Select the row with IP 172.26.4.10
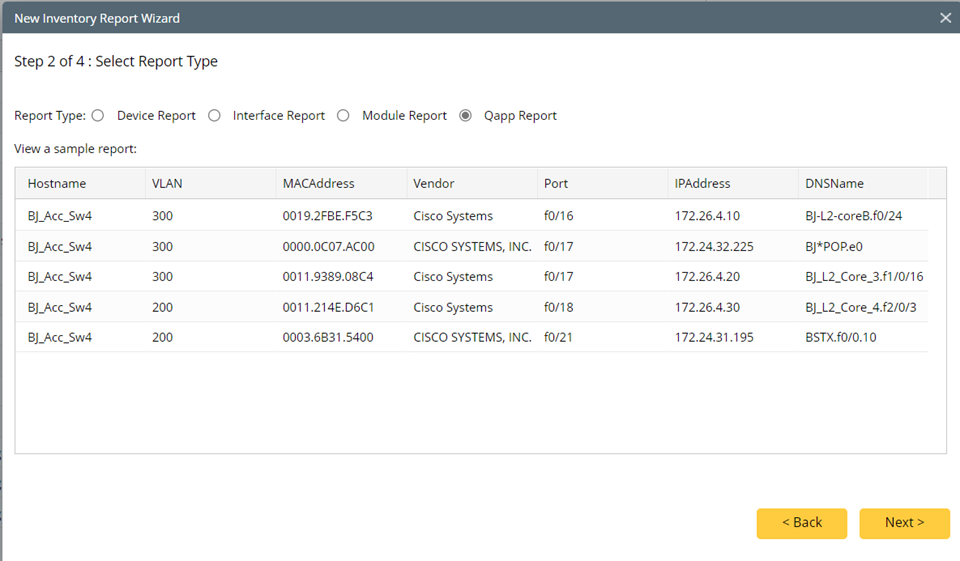This screenshot has width=960, height=561. pos(707,216)
